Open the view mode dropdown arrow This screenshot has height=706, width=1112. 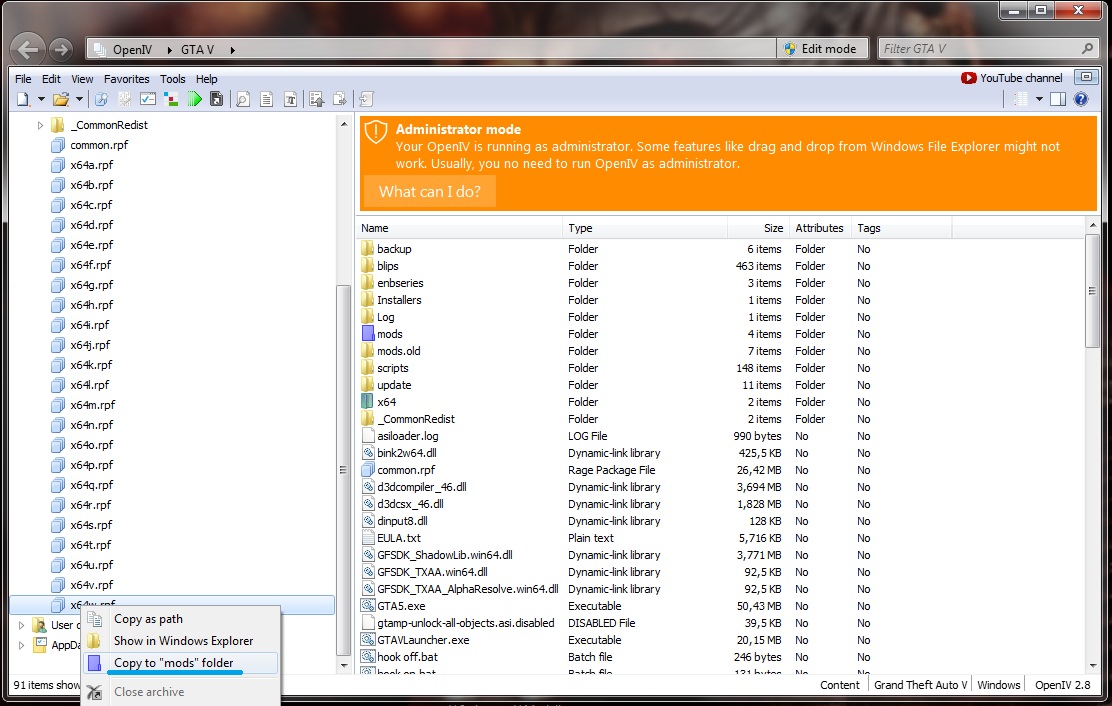[x=1039, y=99]
